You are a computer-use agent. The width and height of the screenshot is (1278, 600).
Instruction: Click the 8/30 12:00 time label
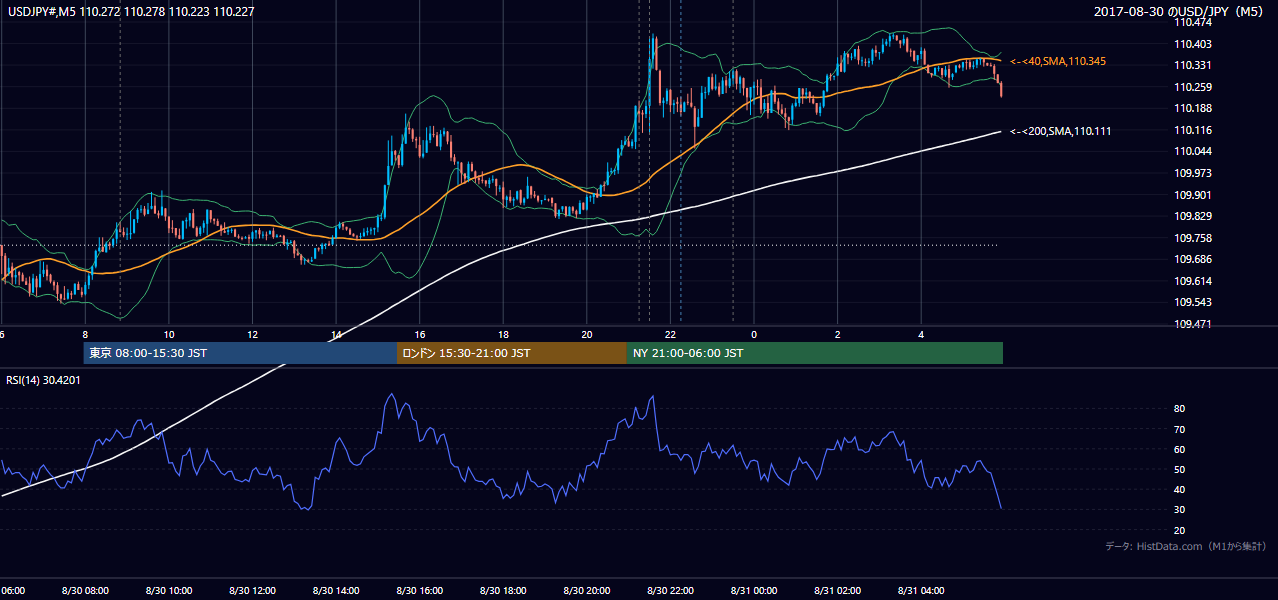pyautogui.click(x=252, y=591)
